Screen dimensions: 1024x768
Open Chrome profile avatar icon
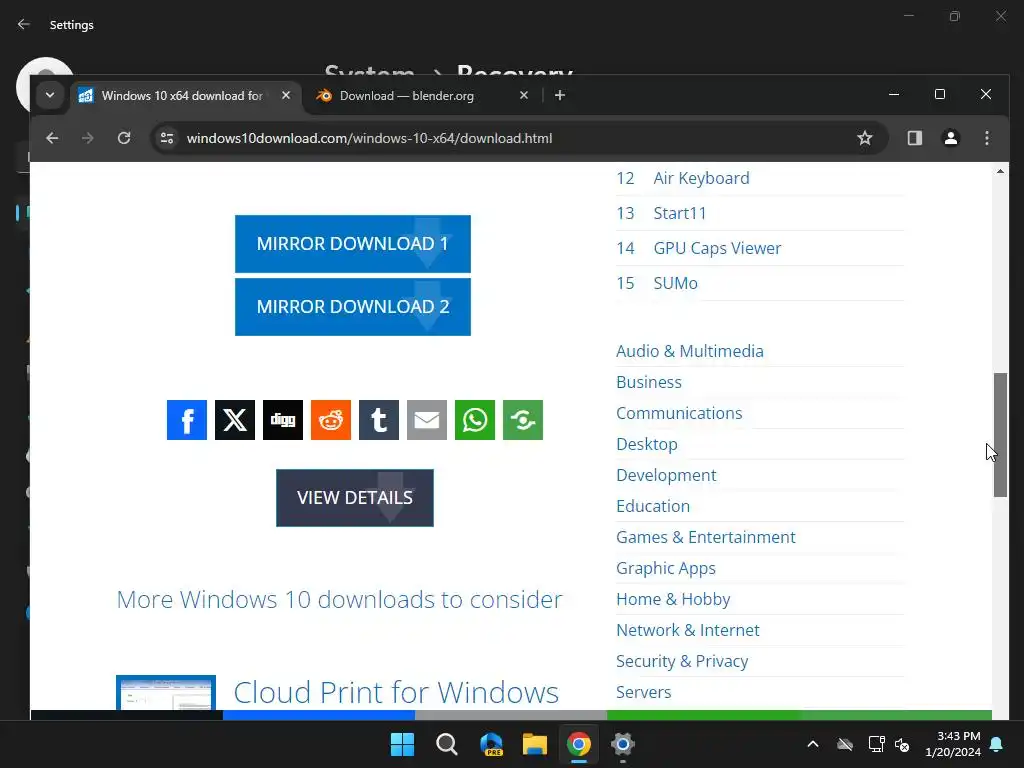951,138
